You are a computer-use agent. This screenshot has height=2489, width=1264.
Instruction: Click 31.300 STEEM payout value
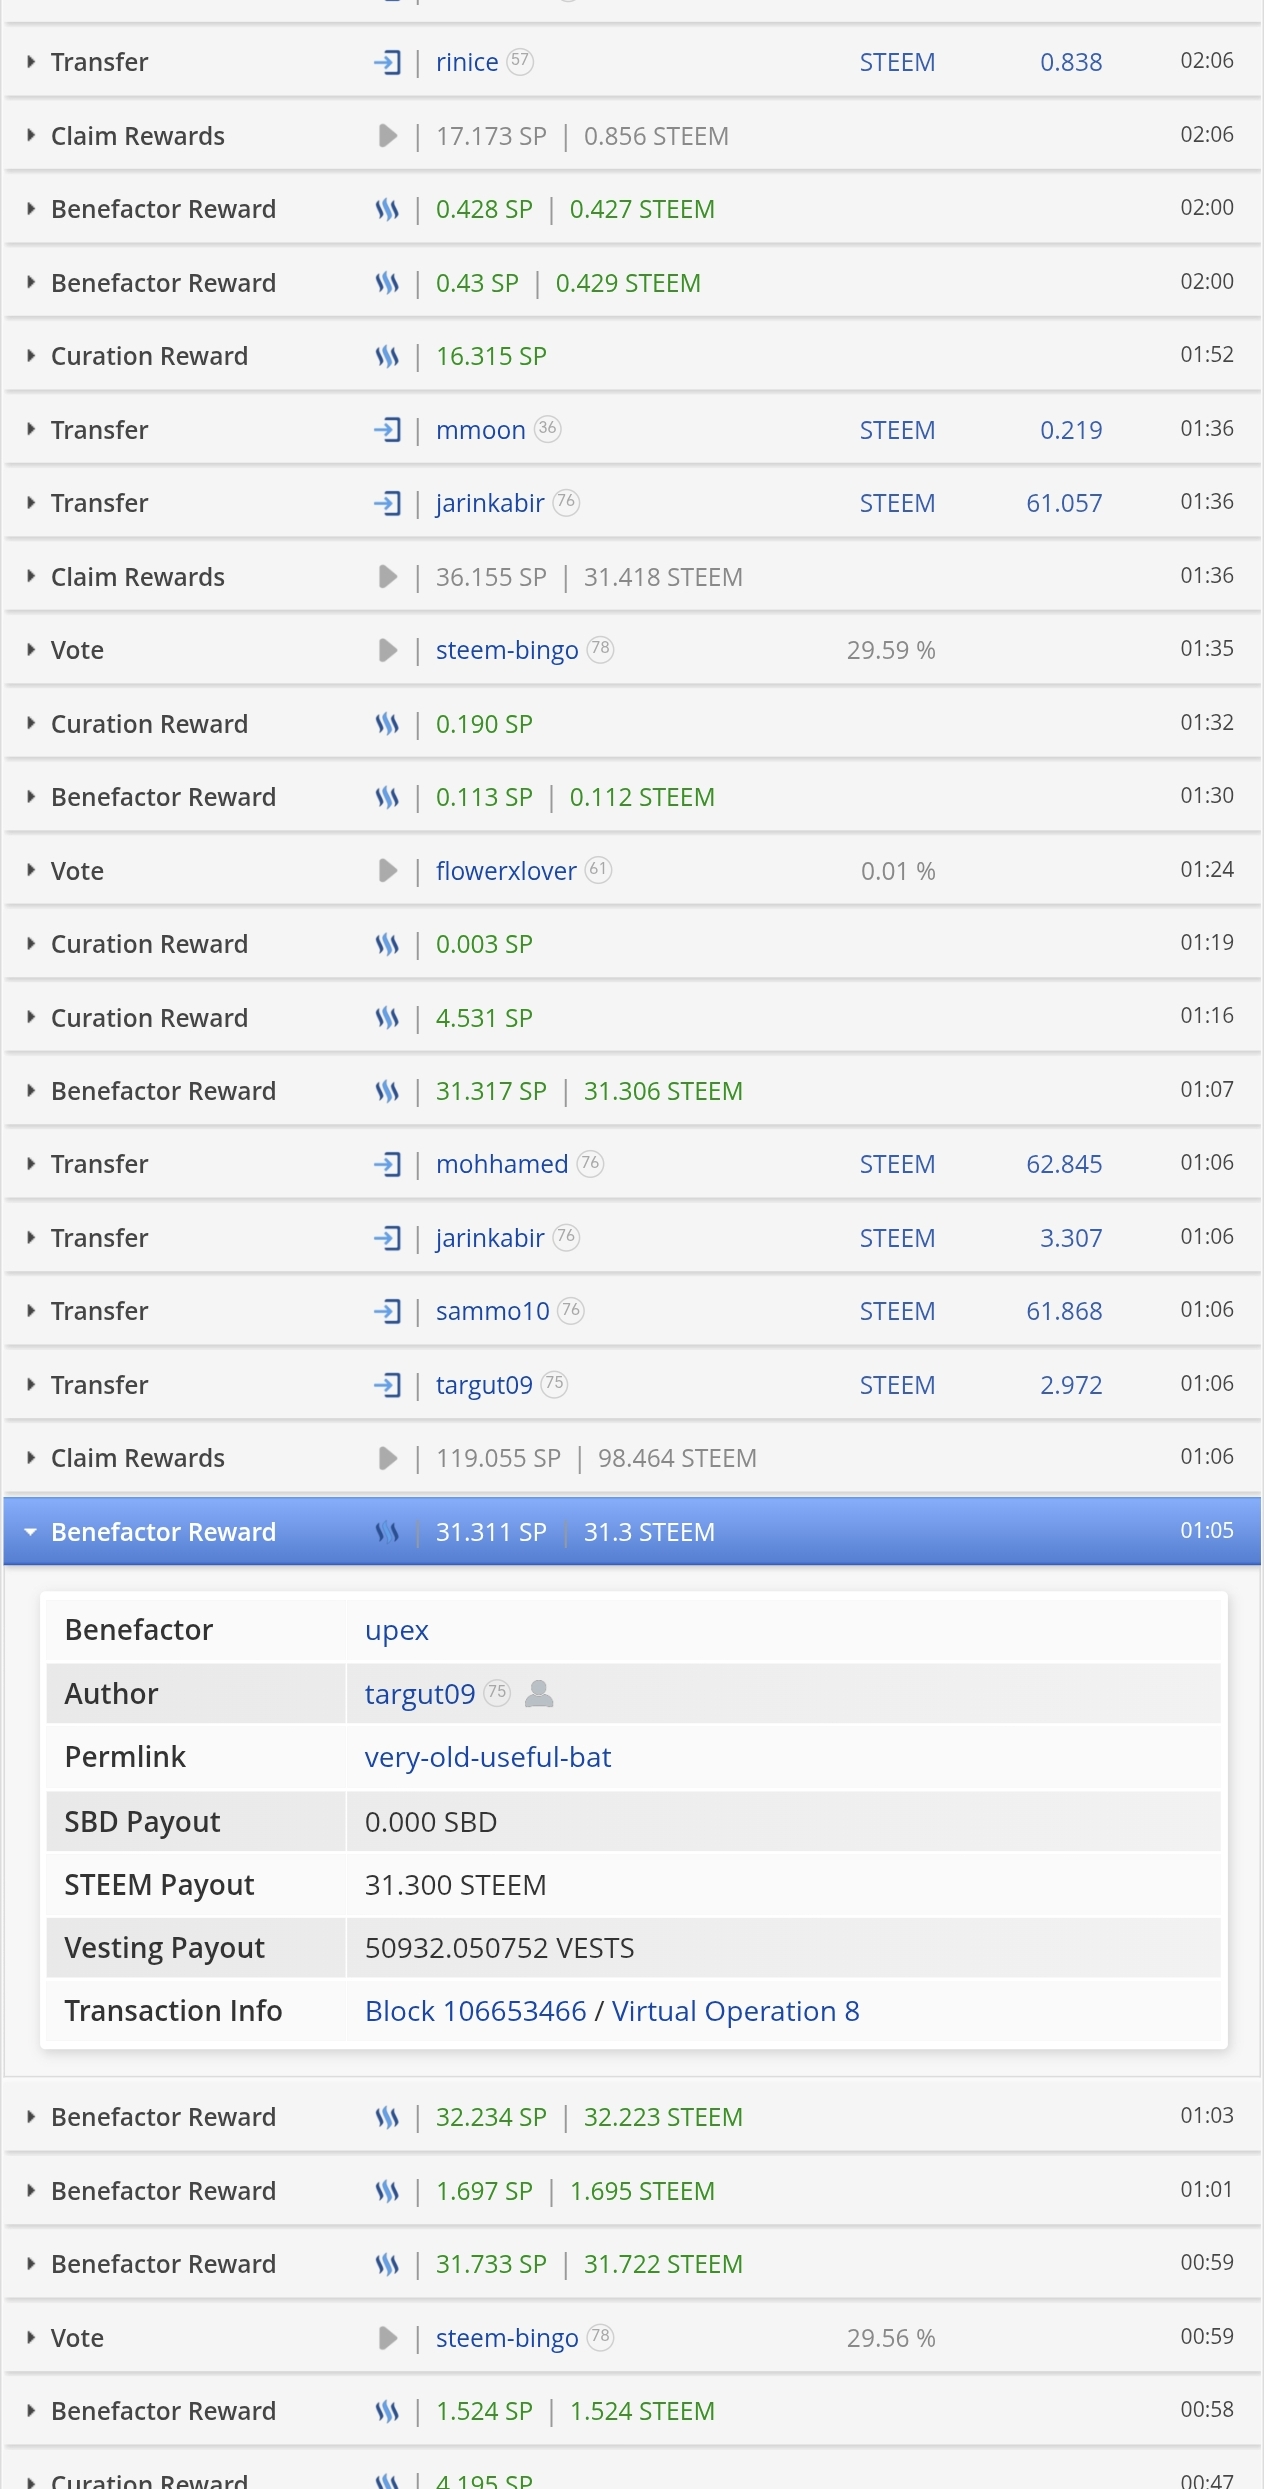pos(455,1885)
